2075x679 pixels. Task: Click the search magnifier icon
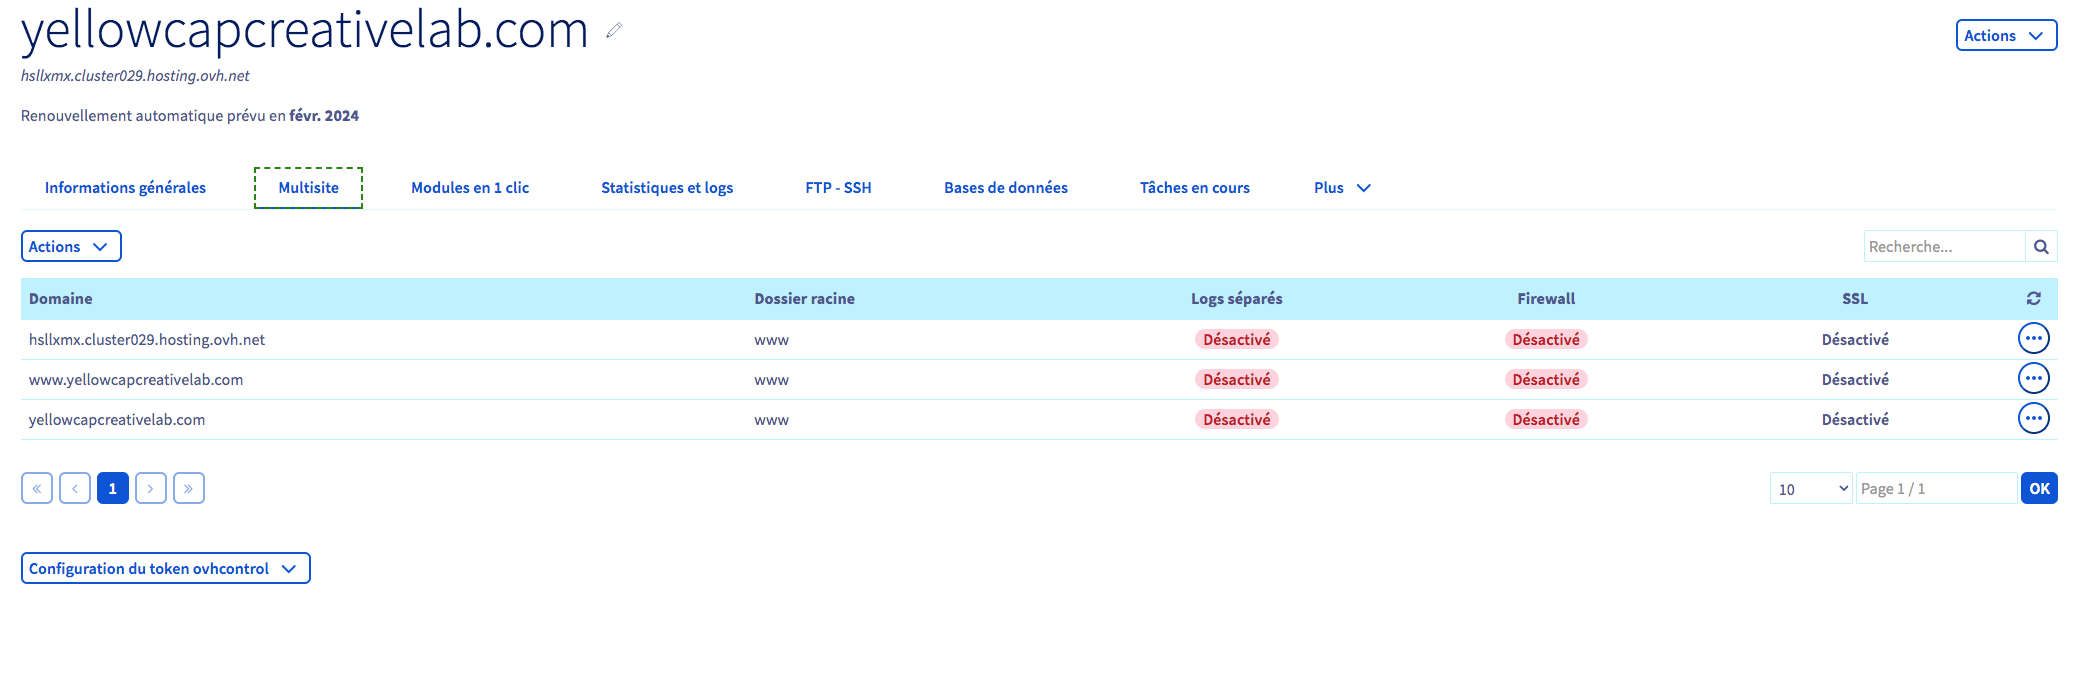pos(2041,247)
